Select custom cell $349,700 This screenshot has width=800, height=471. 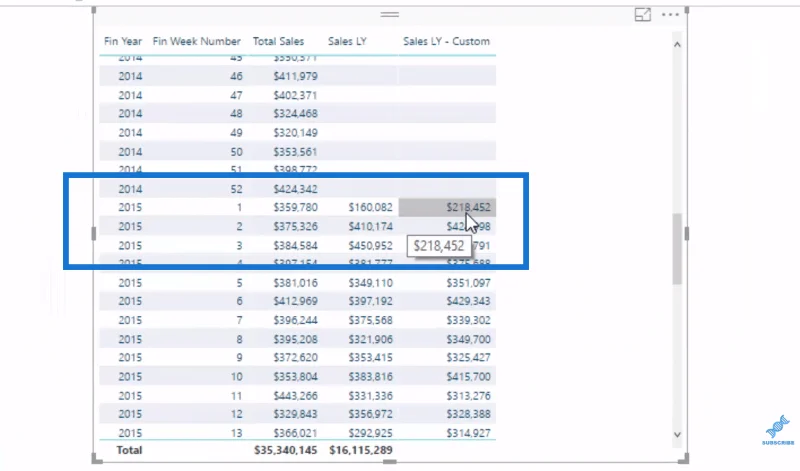point(468,339)
